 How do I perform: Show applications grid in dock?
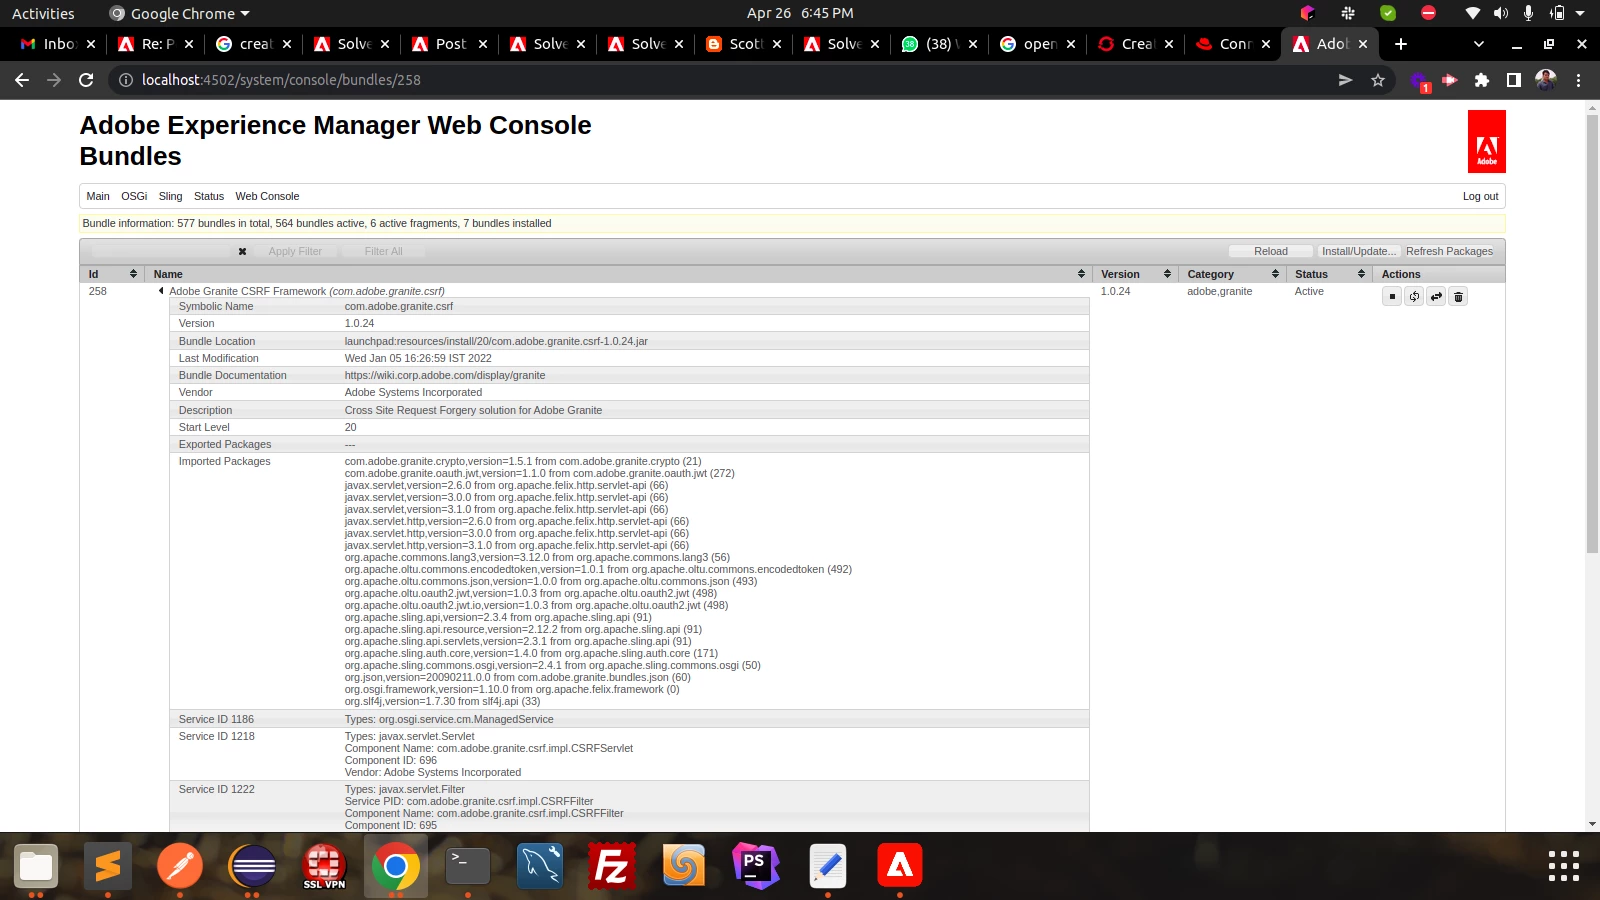pyautogui.click(x=1564, y=866)
